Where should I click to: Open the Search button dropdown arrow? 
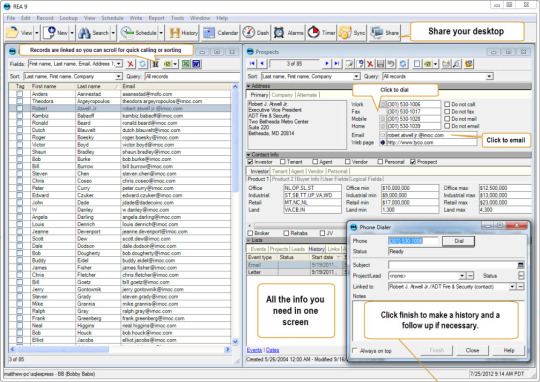pyautogui.click(x=113, y=33)
